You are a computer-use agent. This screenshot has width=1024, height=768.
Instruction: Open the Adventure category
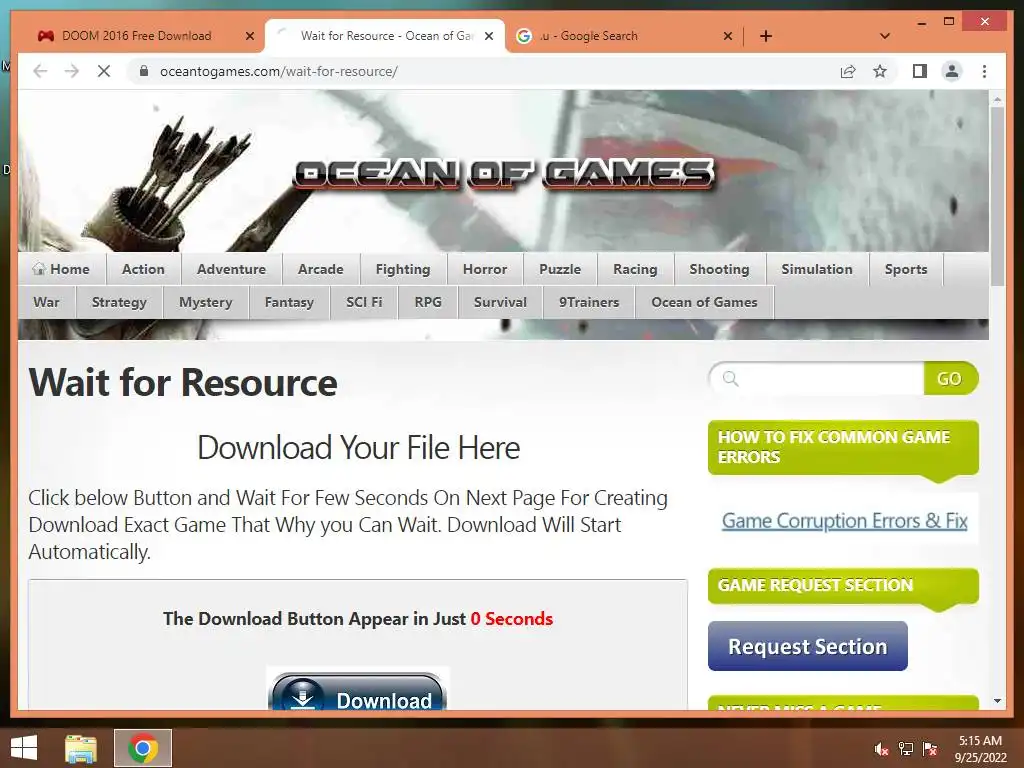pyautogui.click(x=231, y=269)
